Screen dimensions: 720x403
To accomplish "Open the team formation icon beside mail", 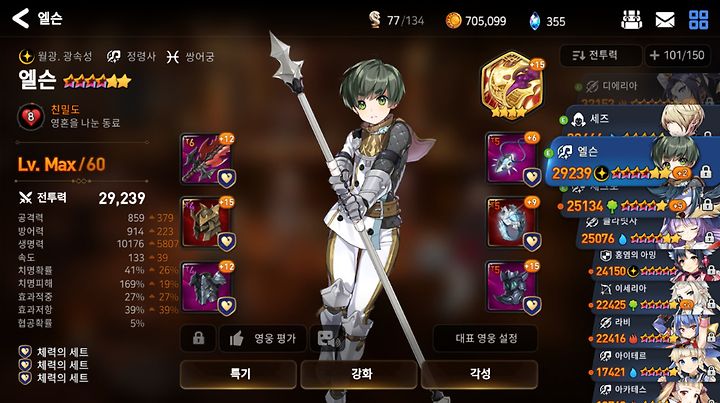I will [x=632, y=20].
